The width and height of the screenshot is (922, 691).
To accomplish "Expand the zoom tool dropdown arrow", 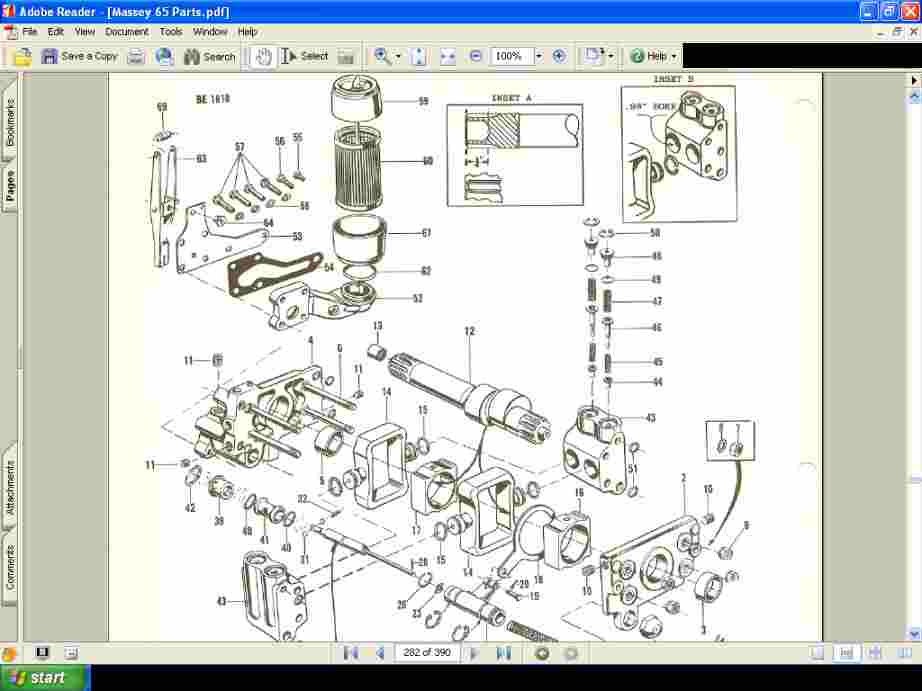I will (x=398, y=57).
